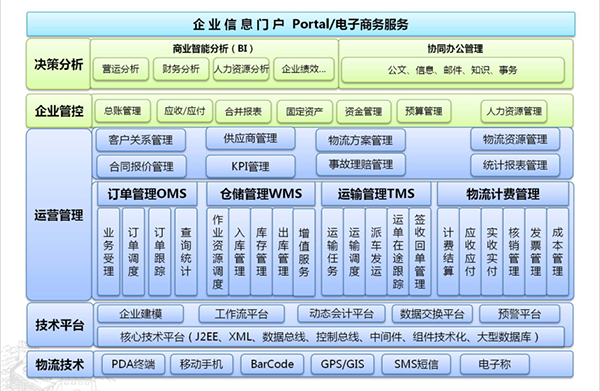Select the 运输任务 column

coord(333,252)
